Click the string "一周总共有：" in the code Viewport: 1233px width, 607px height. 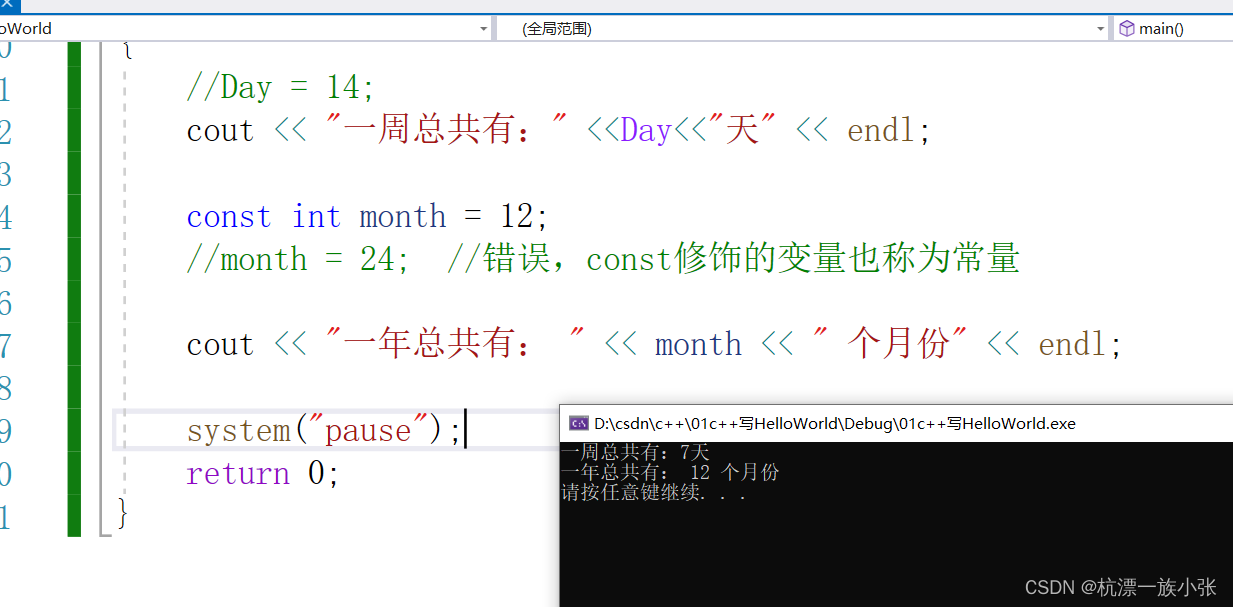(x=448, y=131)
